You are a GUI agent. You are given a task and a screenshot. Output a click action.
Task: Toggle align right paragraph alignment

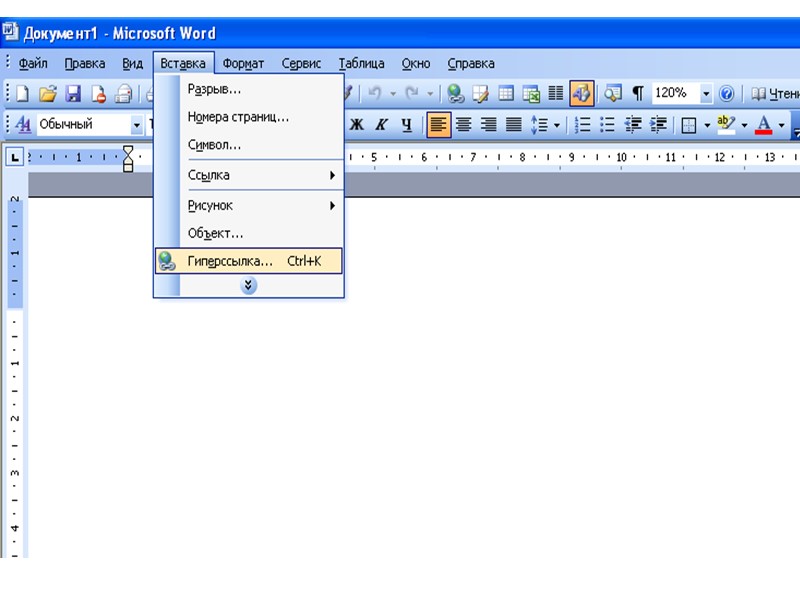point(488,124)
